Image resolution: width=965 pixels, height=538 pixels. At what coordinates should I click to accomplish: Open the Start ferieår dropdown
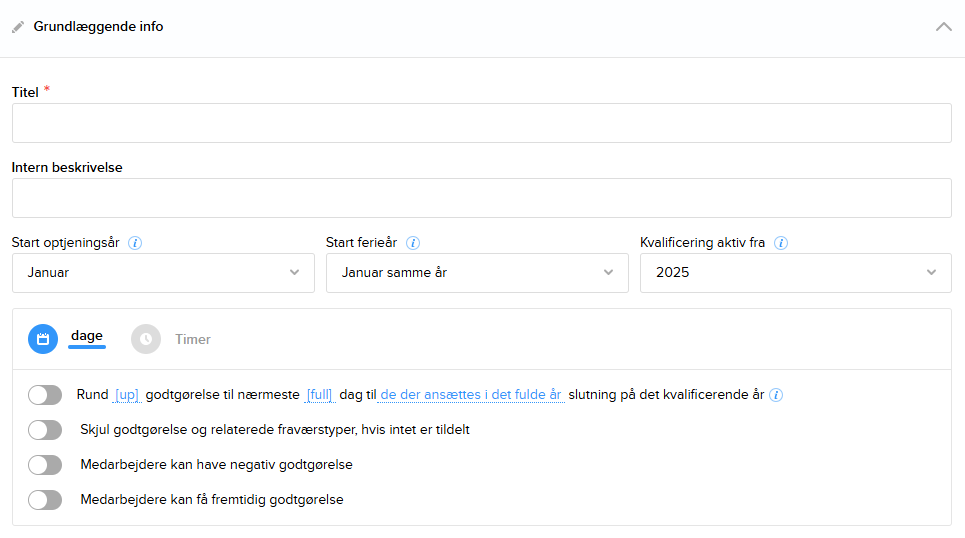pos(477,273)
